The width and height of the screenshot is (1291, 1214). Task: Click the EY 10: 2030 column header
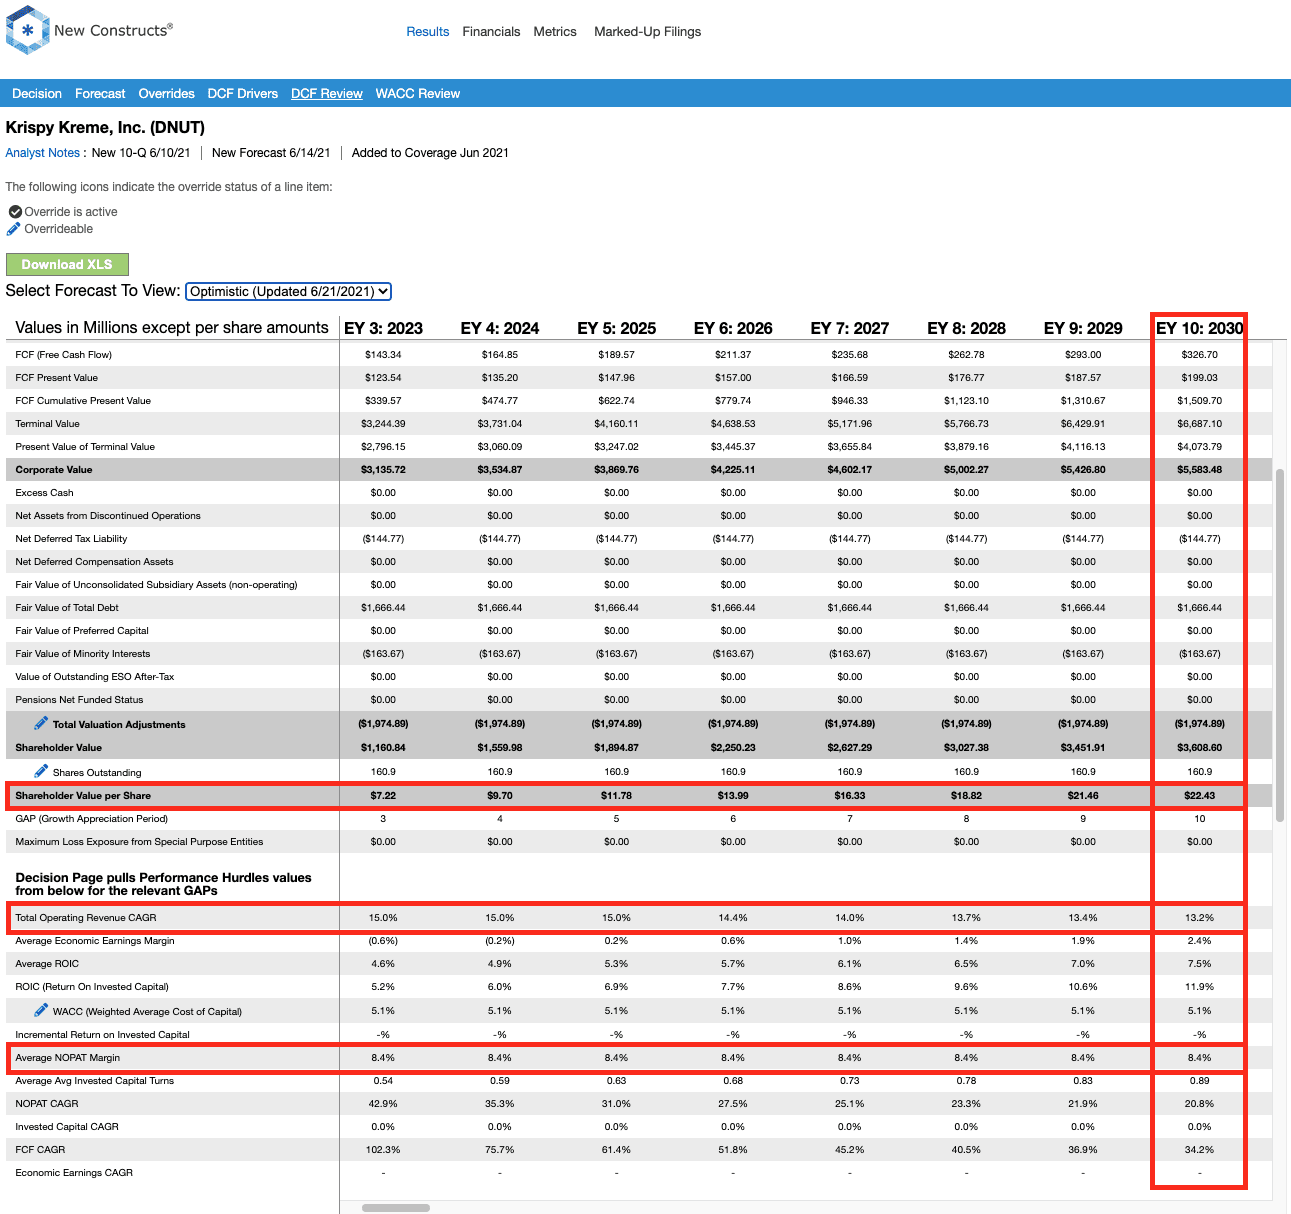pos(1199,328)
